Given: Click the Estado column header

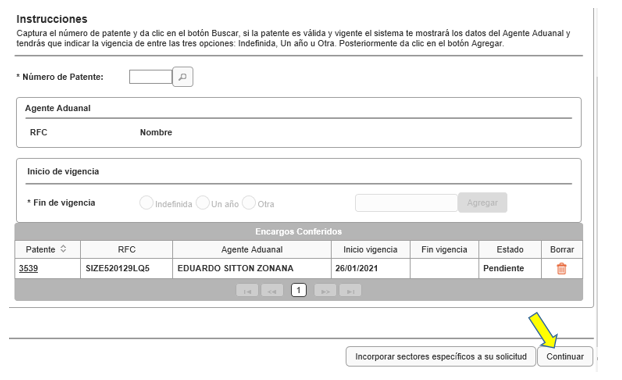Looking at the screenshot, I should click(510, 249).
